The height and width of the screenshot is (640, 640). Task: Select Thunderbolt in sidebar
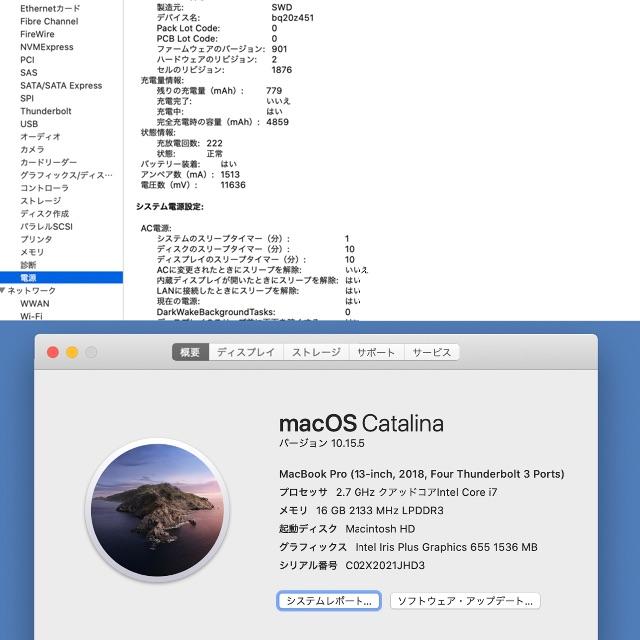pyautogui.click(x=46, y=111)
